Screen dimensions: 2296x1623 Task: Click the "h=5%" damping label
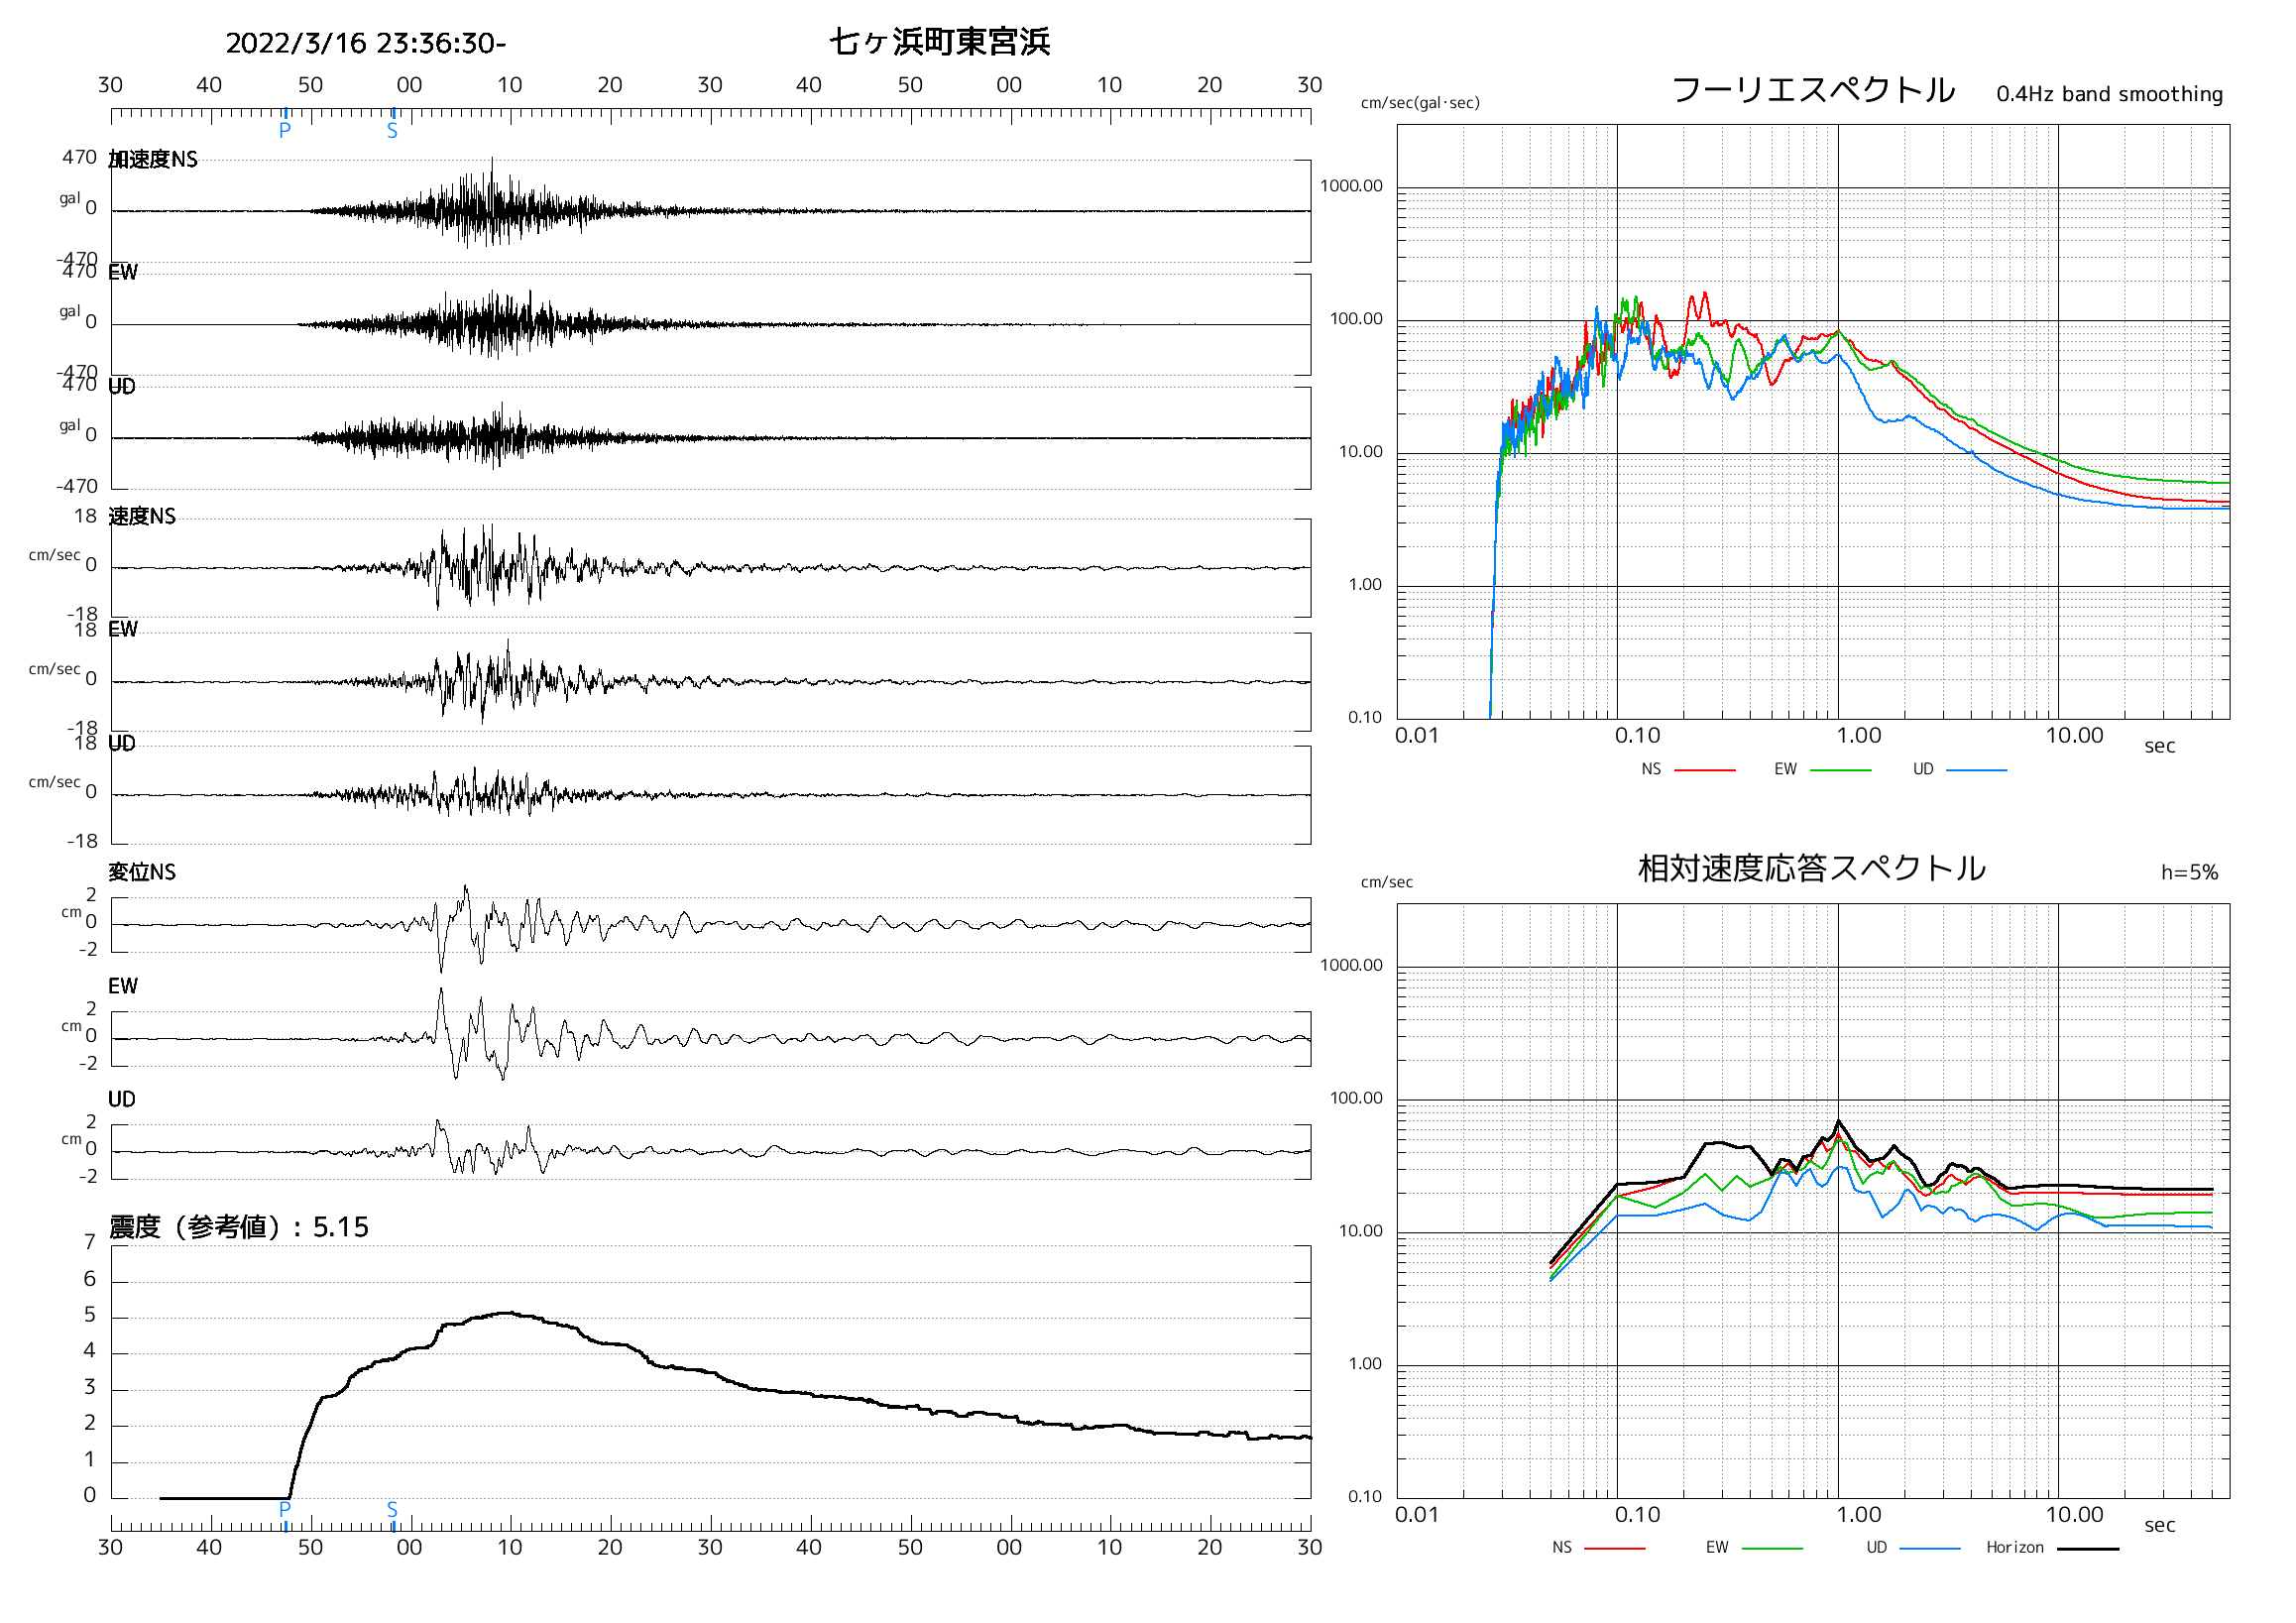(x=2189, y=873)
